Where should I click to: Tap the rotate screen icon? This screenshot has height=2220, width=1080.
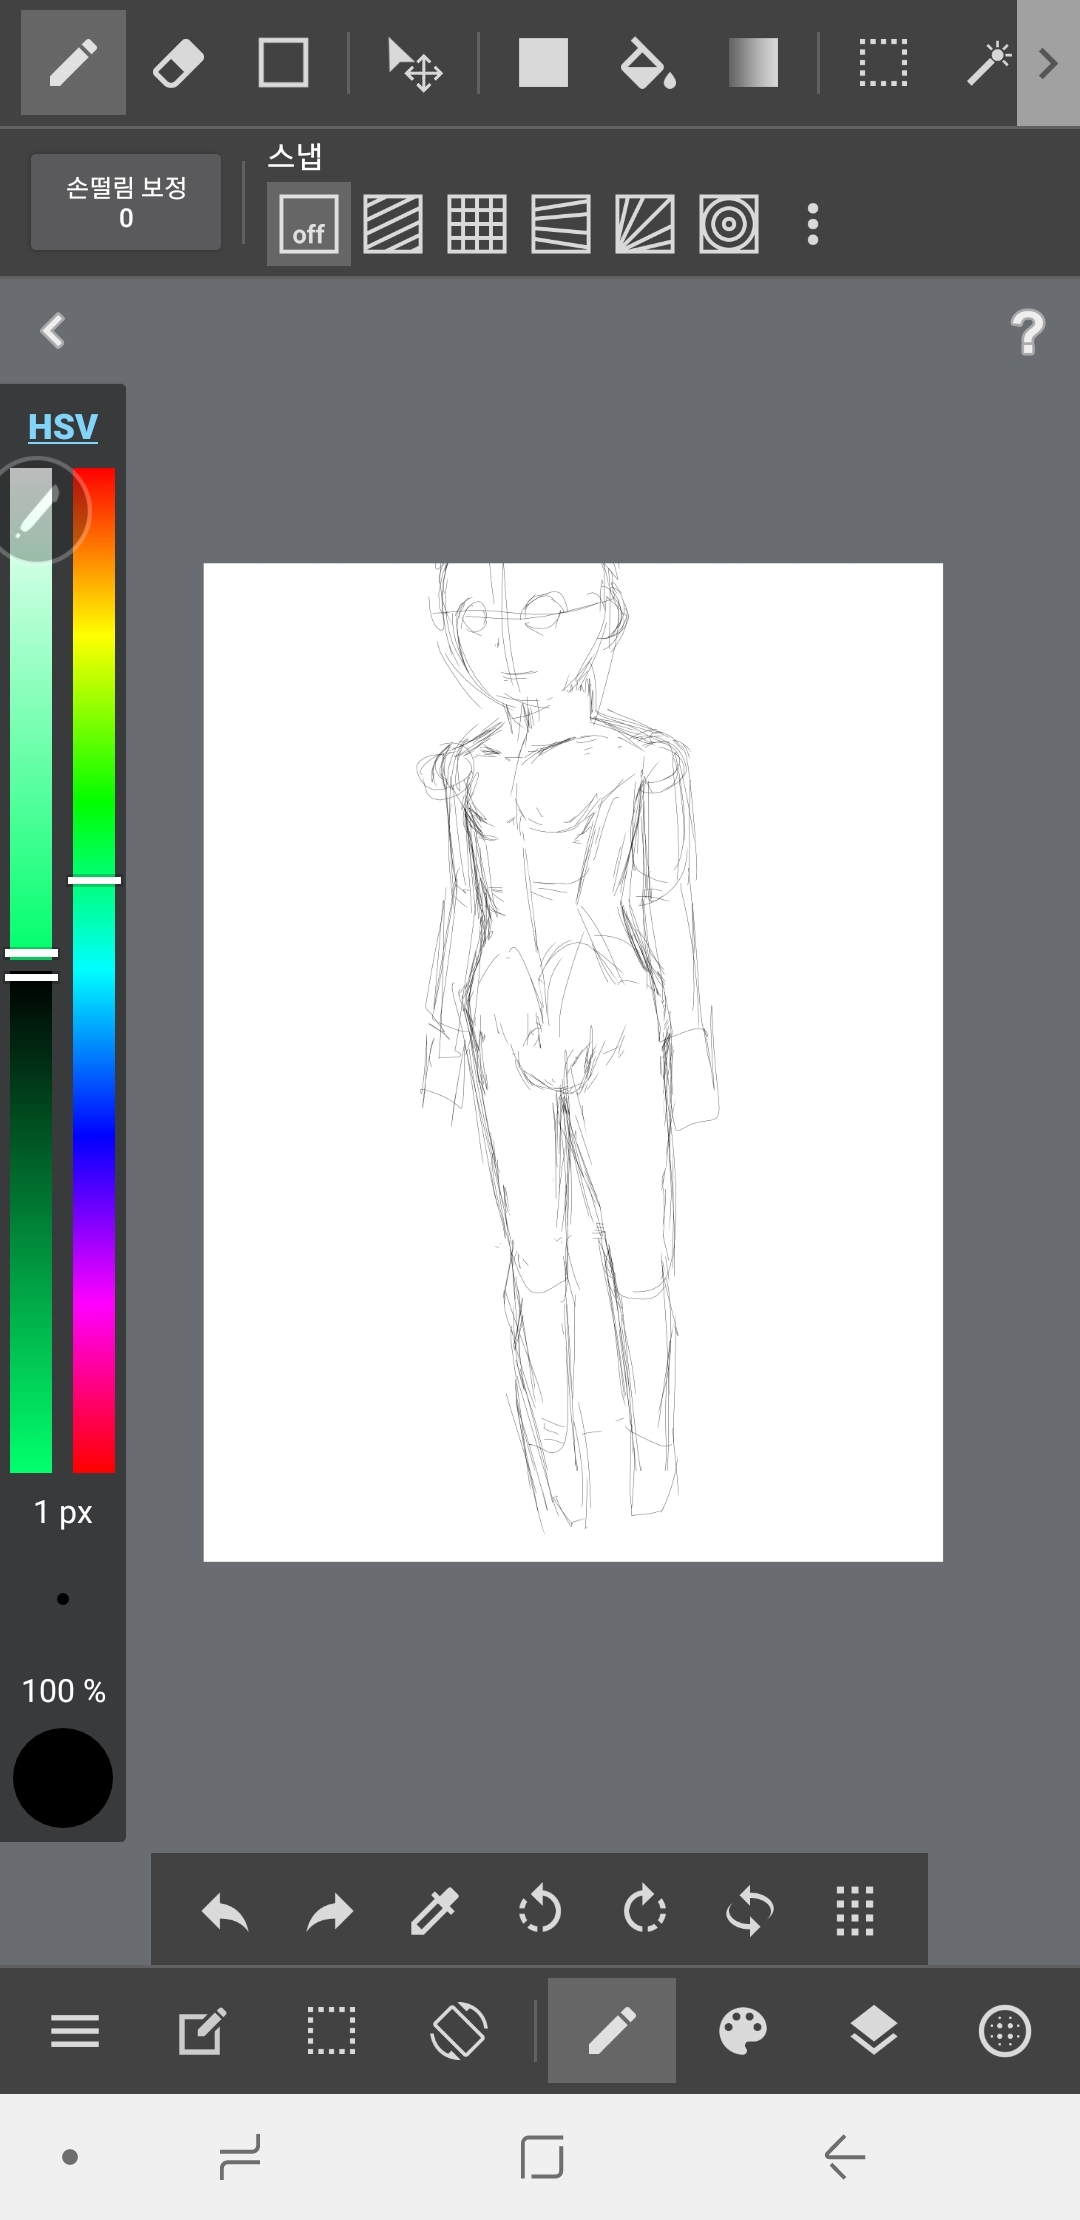459,2031
